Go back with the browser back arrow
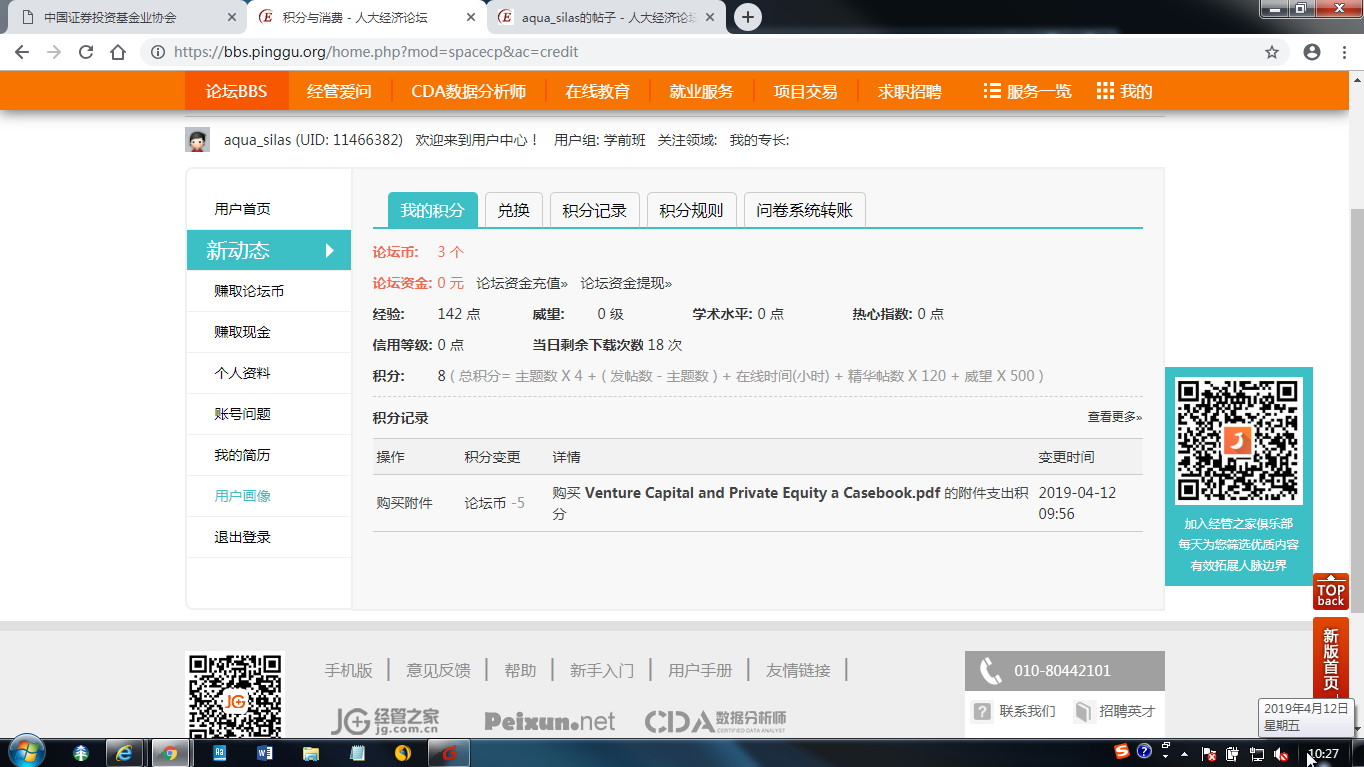Screen dimensions: 1364x767 [x=23, y=52]
